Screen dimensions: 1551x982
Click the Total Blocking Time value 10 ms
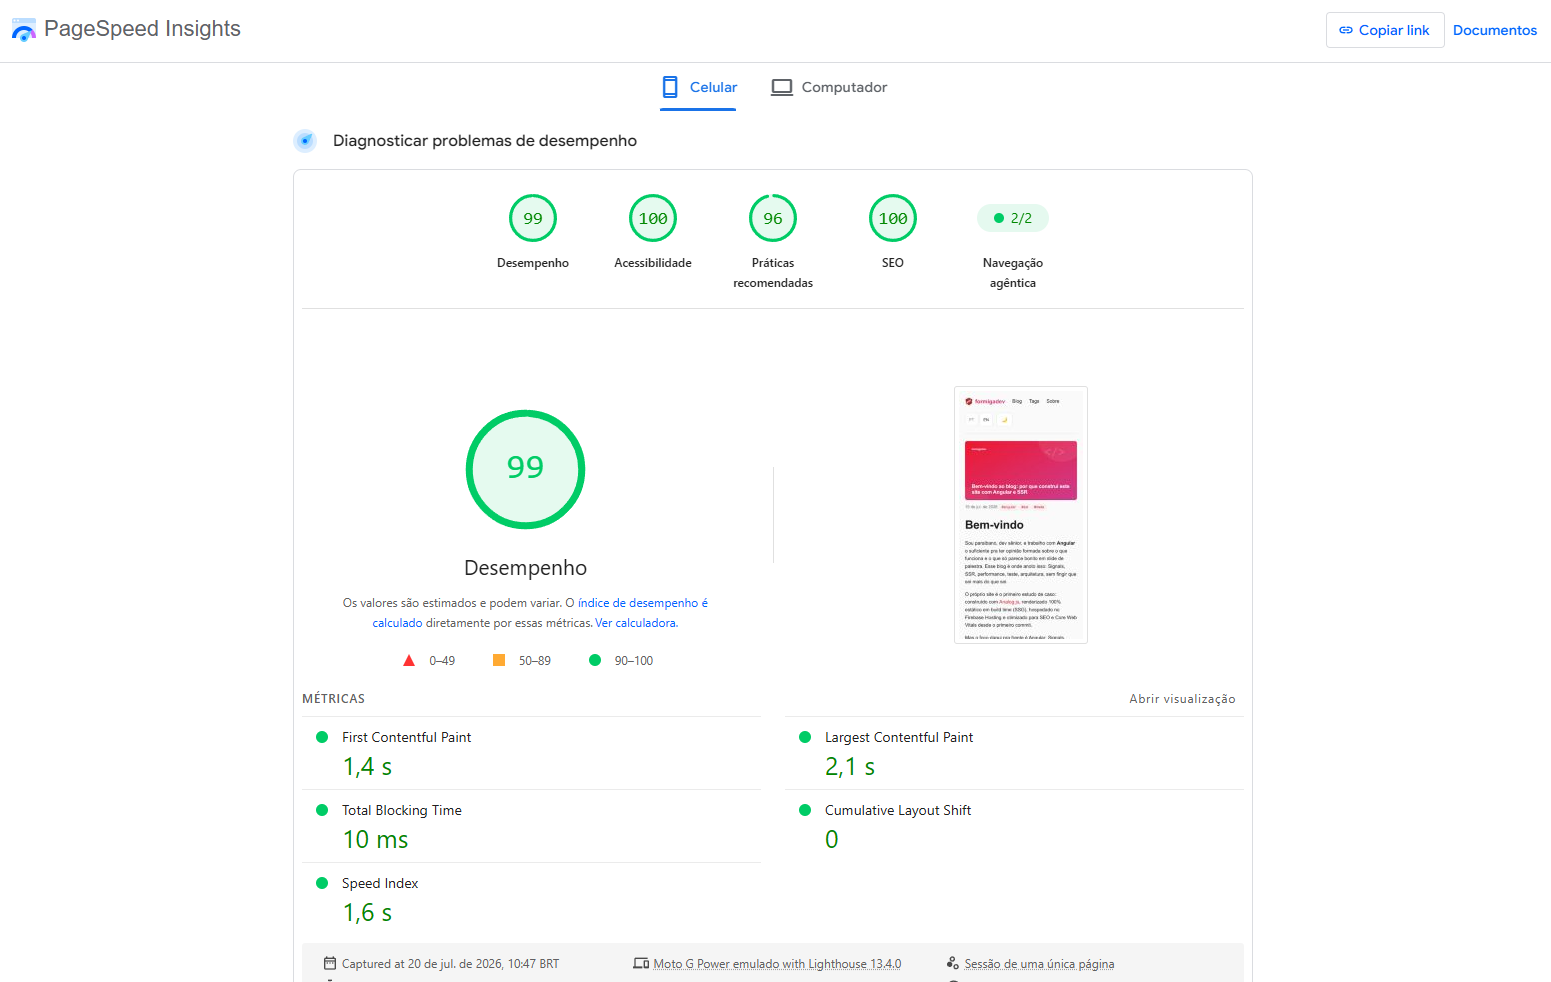[375, 840]
